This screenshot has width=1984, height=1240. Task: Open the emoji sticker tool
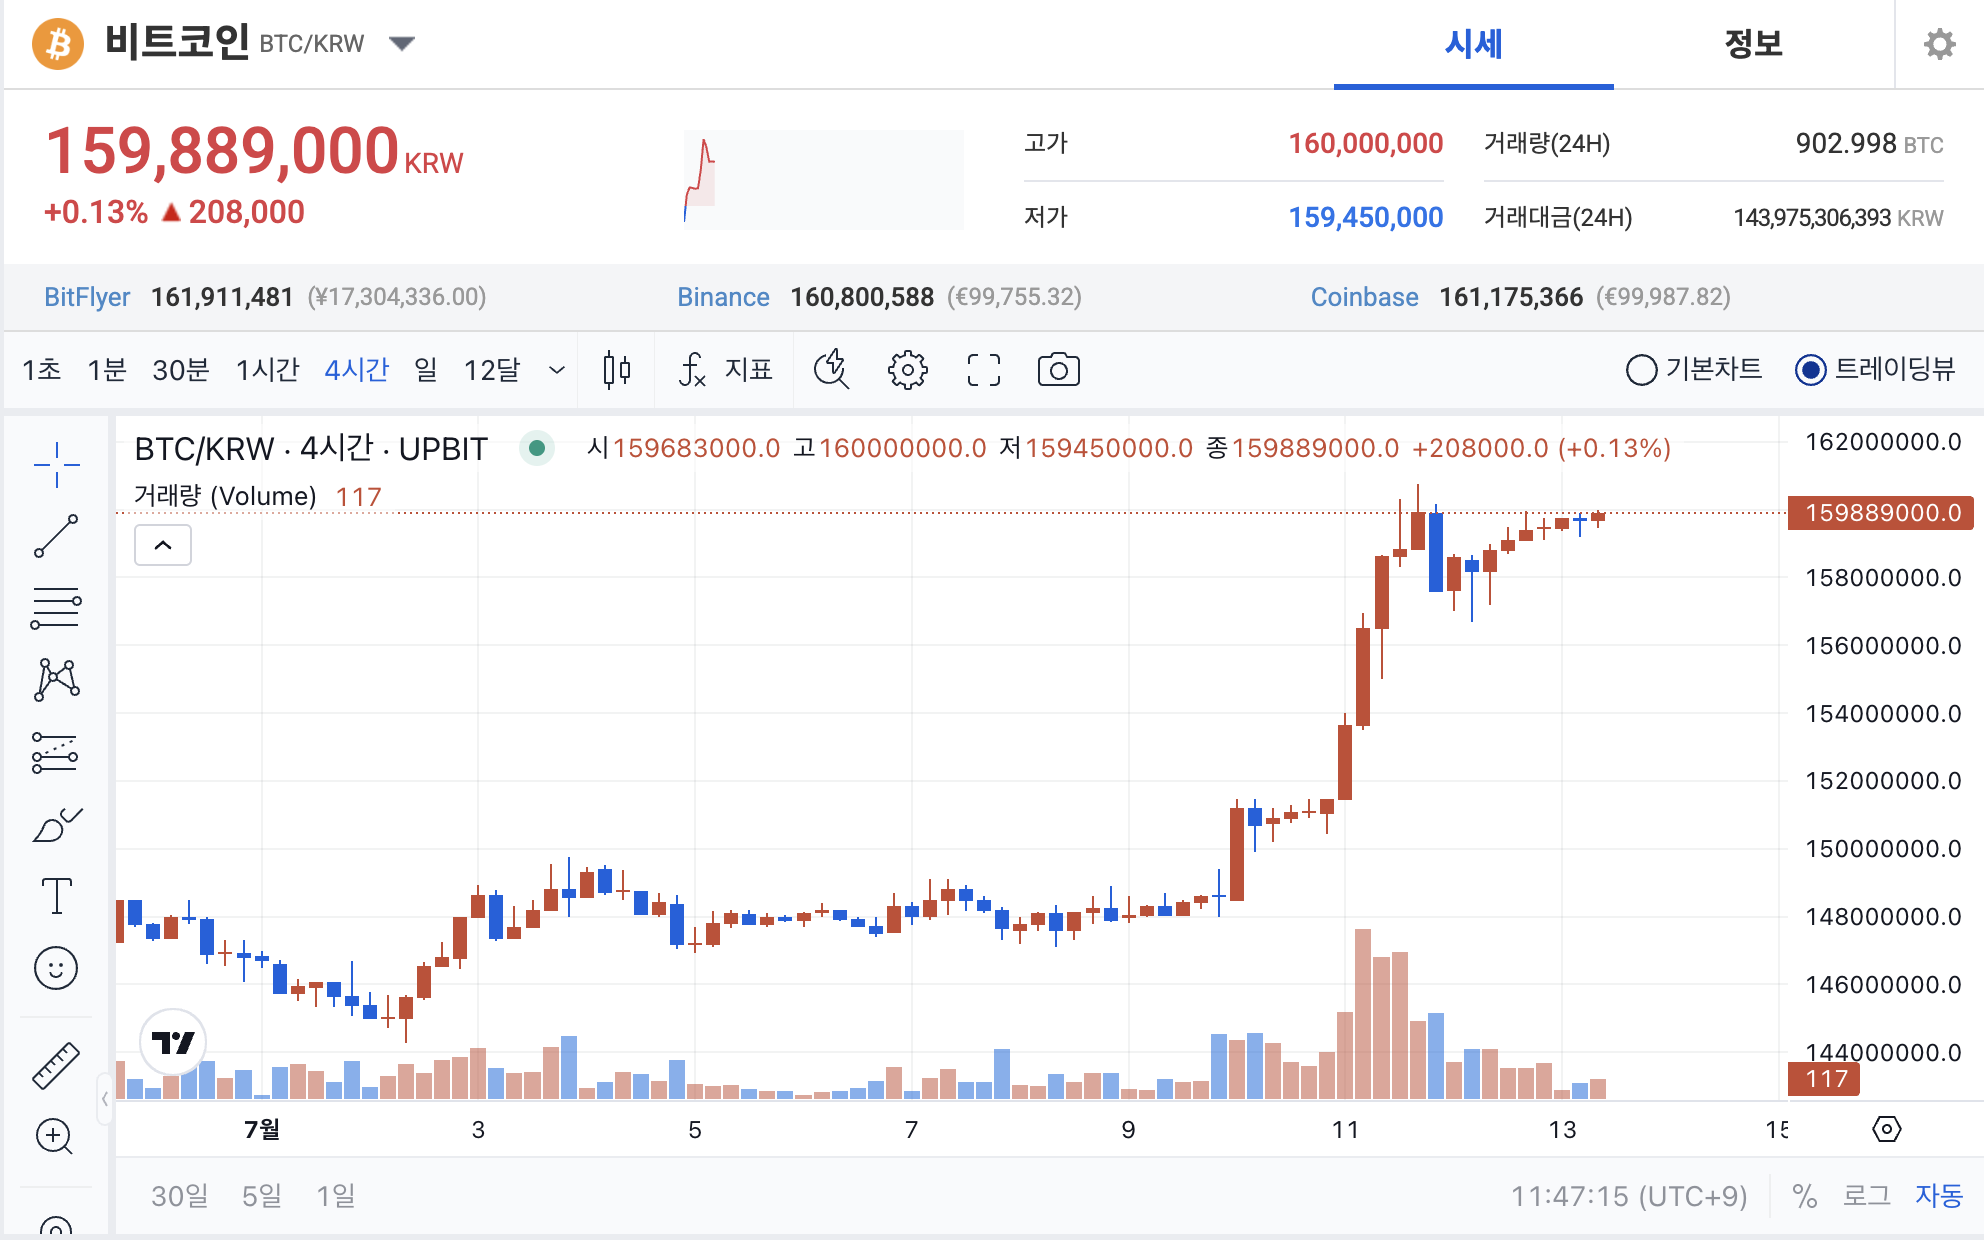tap(56, 968)
